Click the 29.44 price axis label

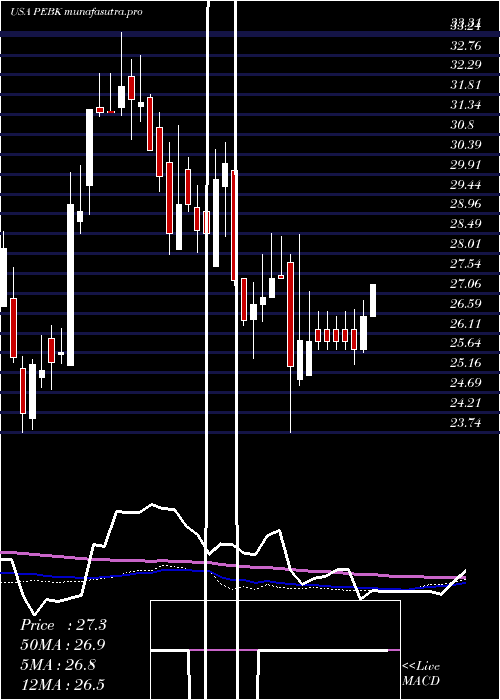point(466,184)
